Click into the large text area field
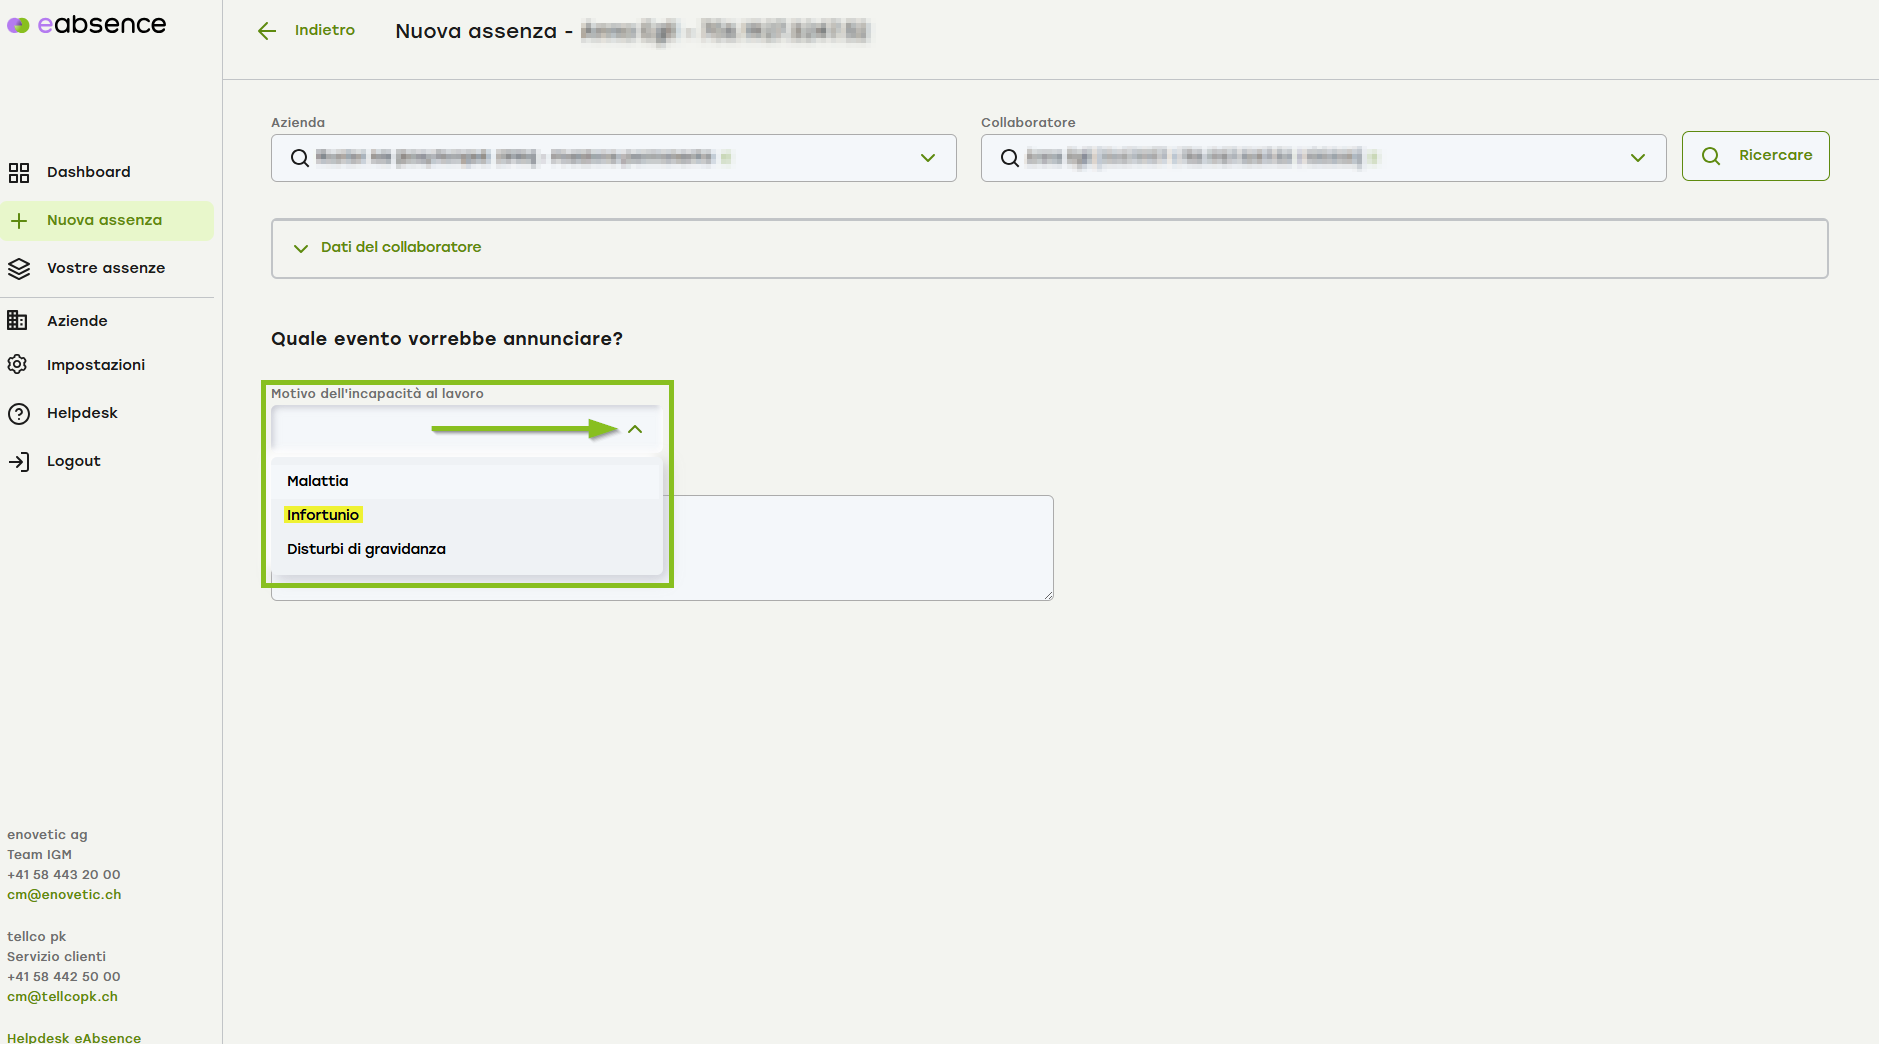The width and height of the screenshot is (1879, 1044). (860, 548)
